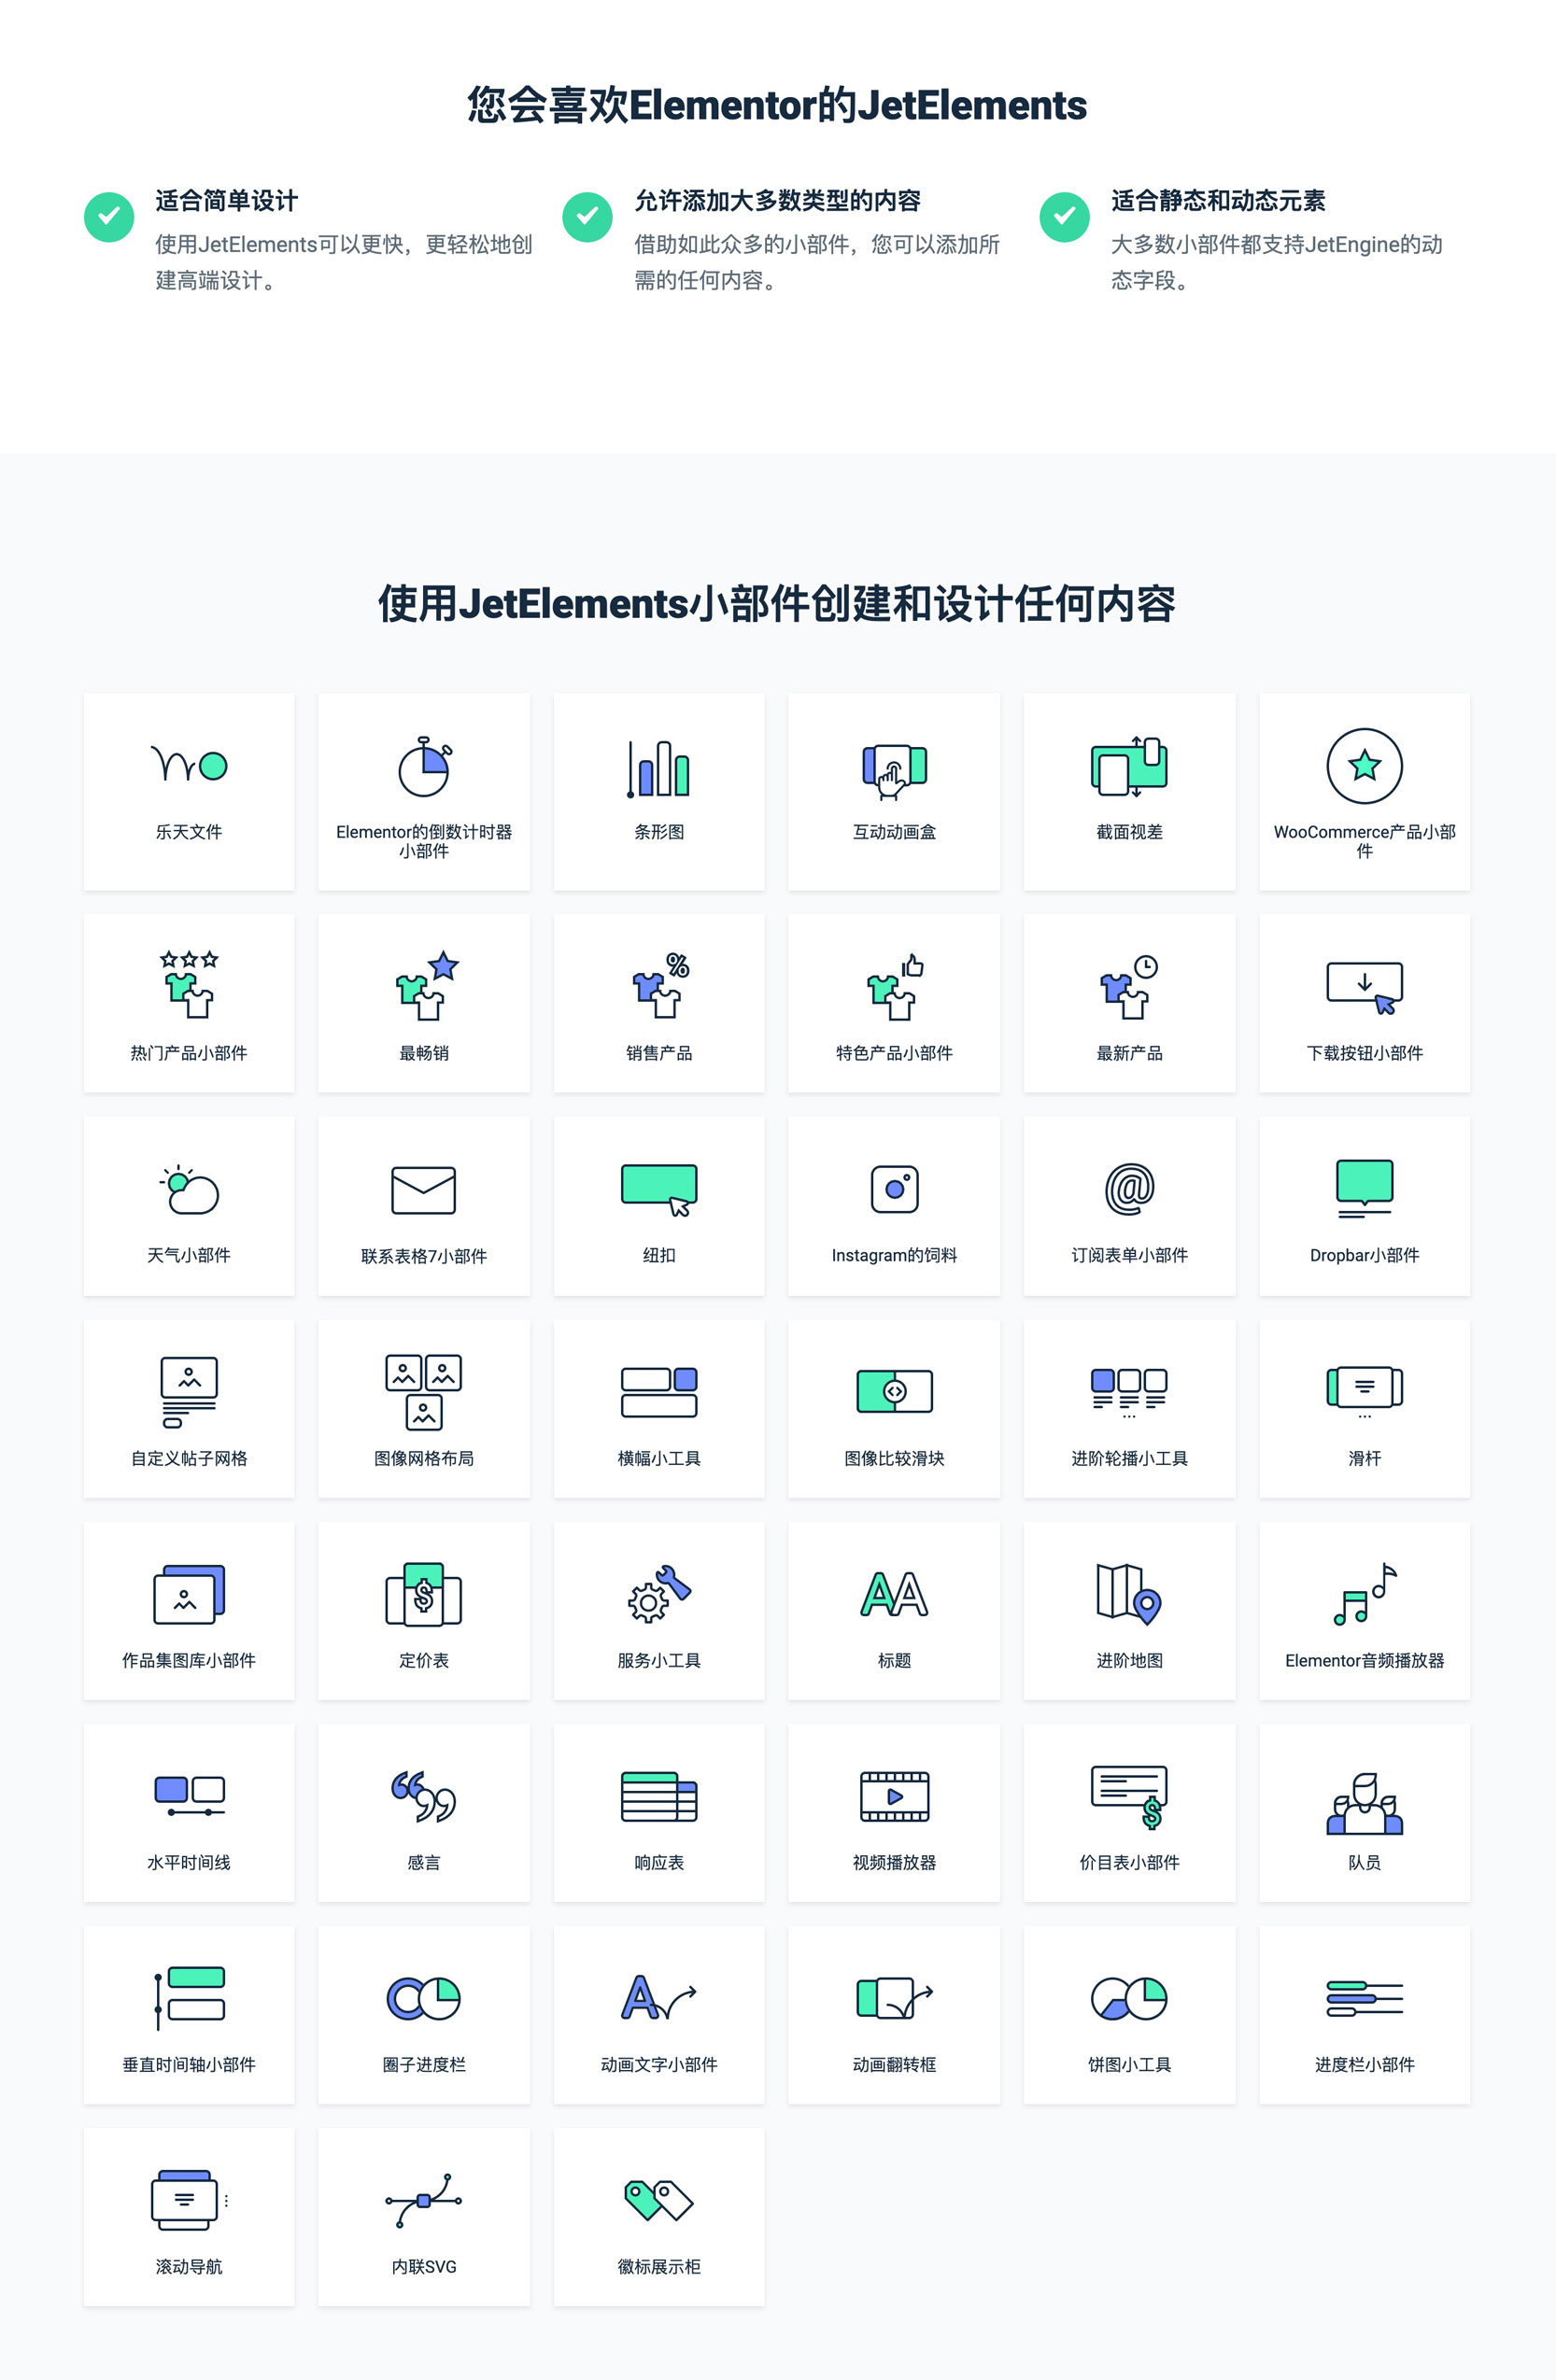
Task: Click the 视频播放器 film play icon
Action: (x=894, y=1796)
